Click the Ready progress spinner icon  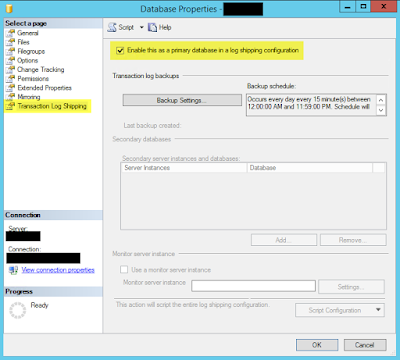click(x=17, y=310)
